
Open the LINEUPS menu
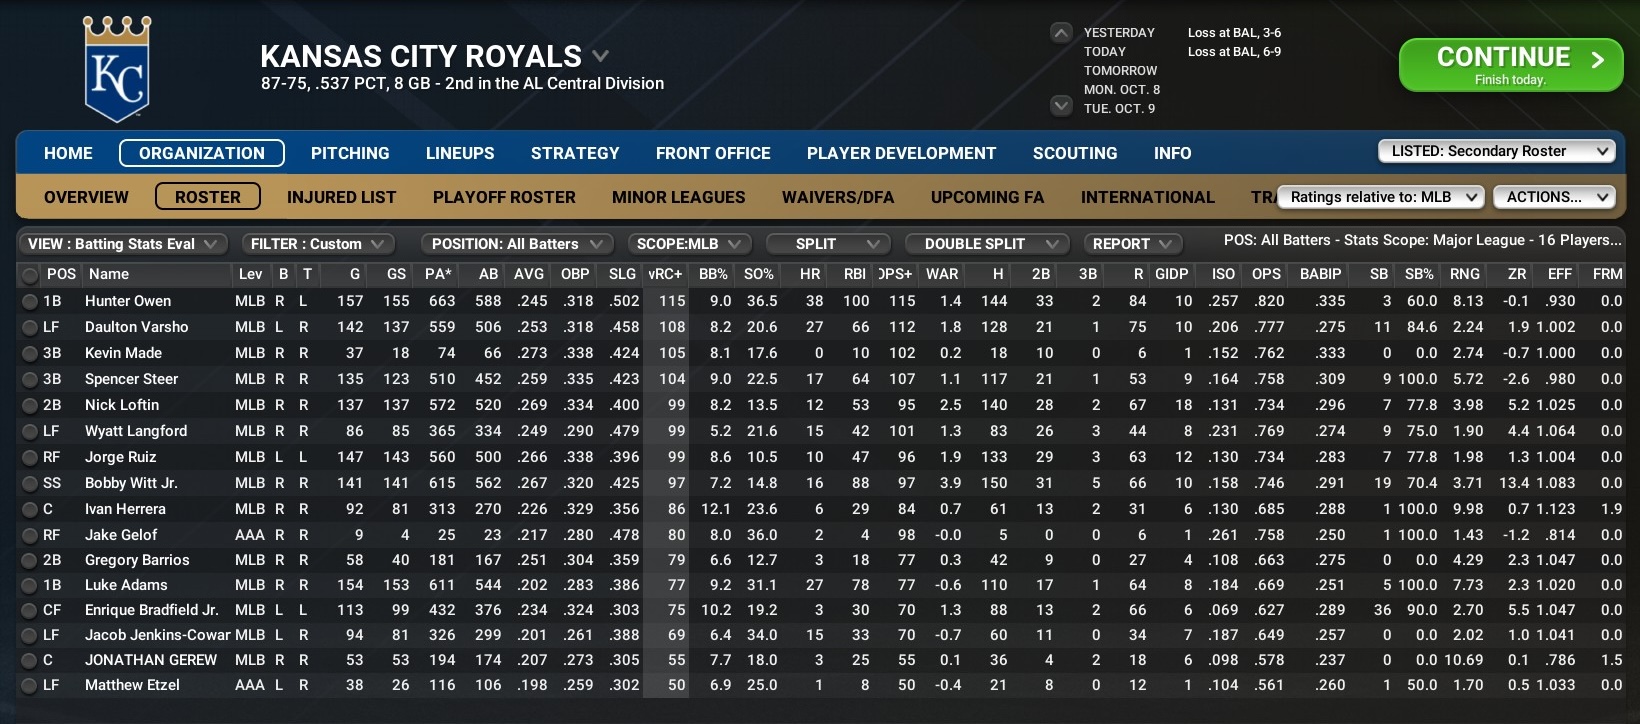point(460,153)
